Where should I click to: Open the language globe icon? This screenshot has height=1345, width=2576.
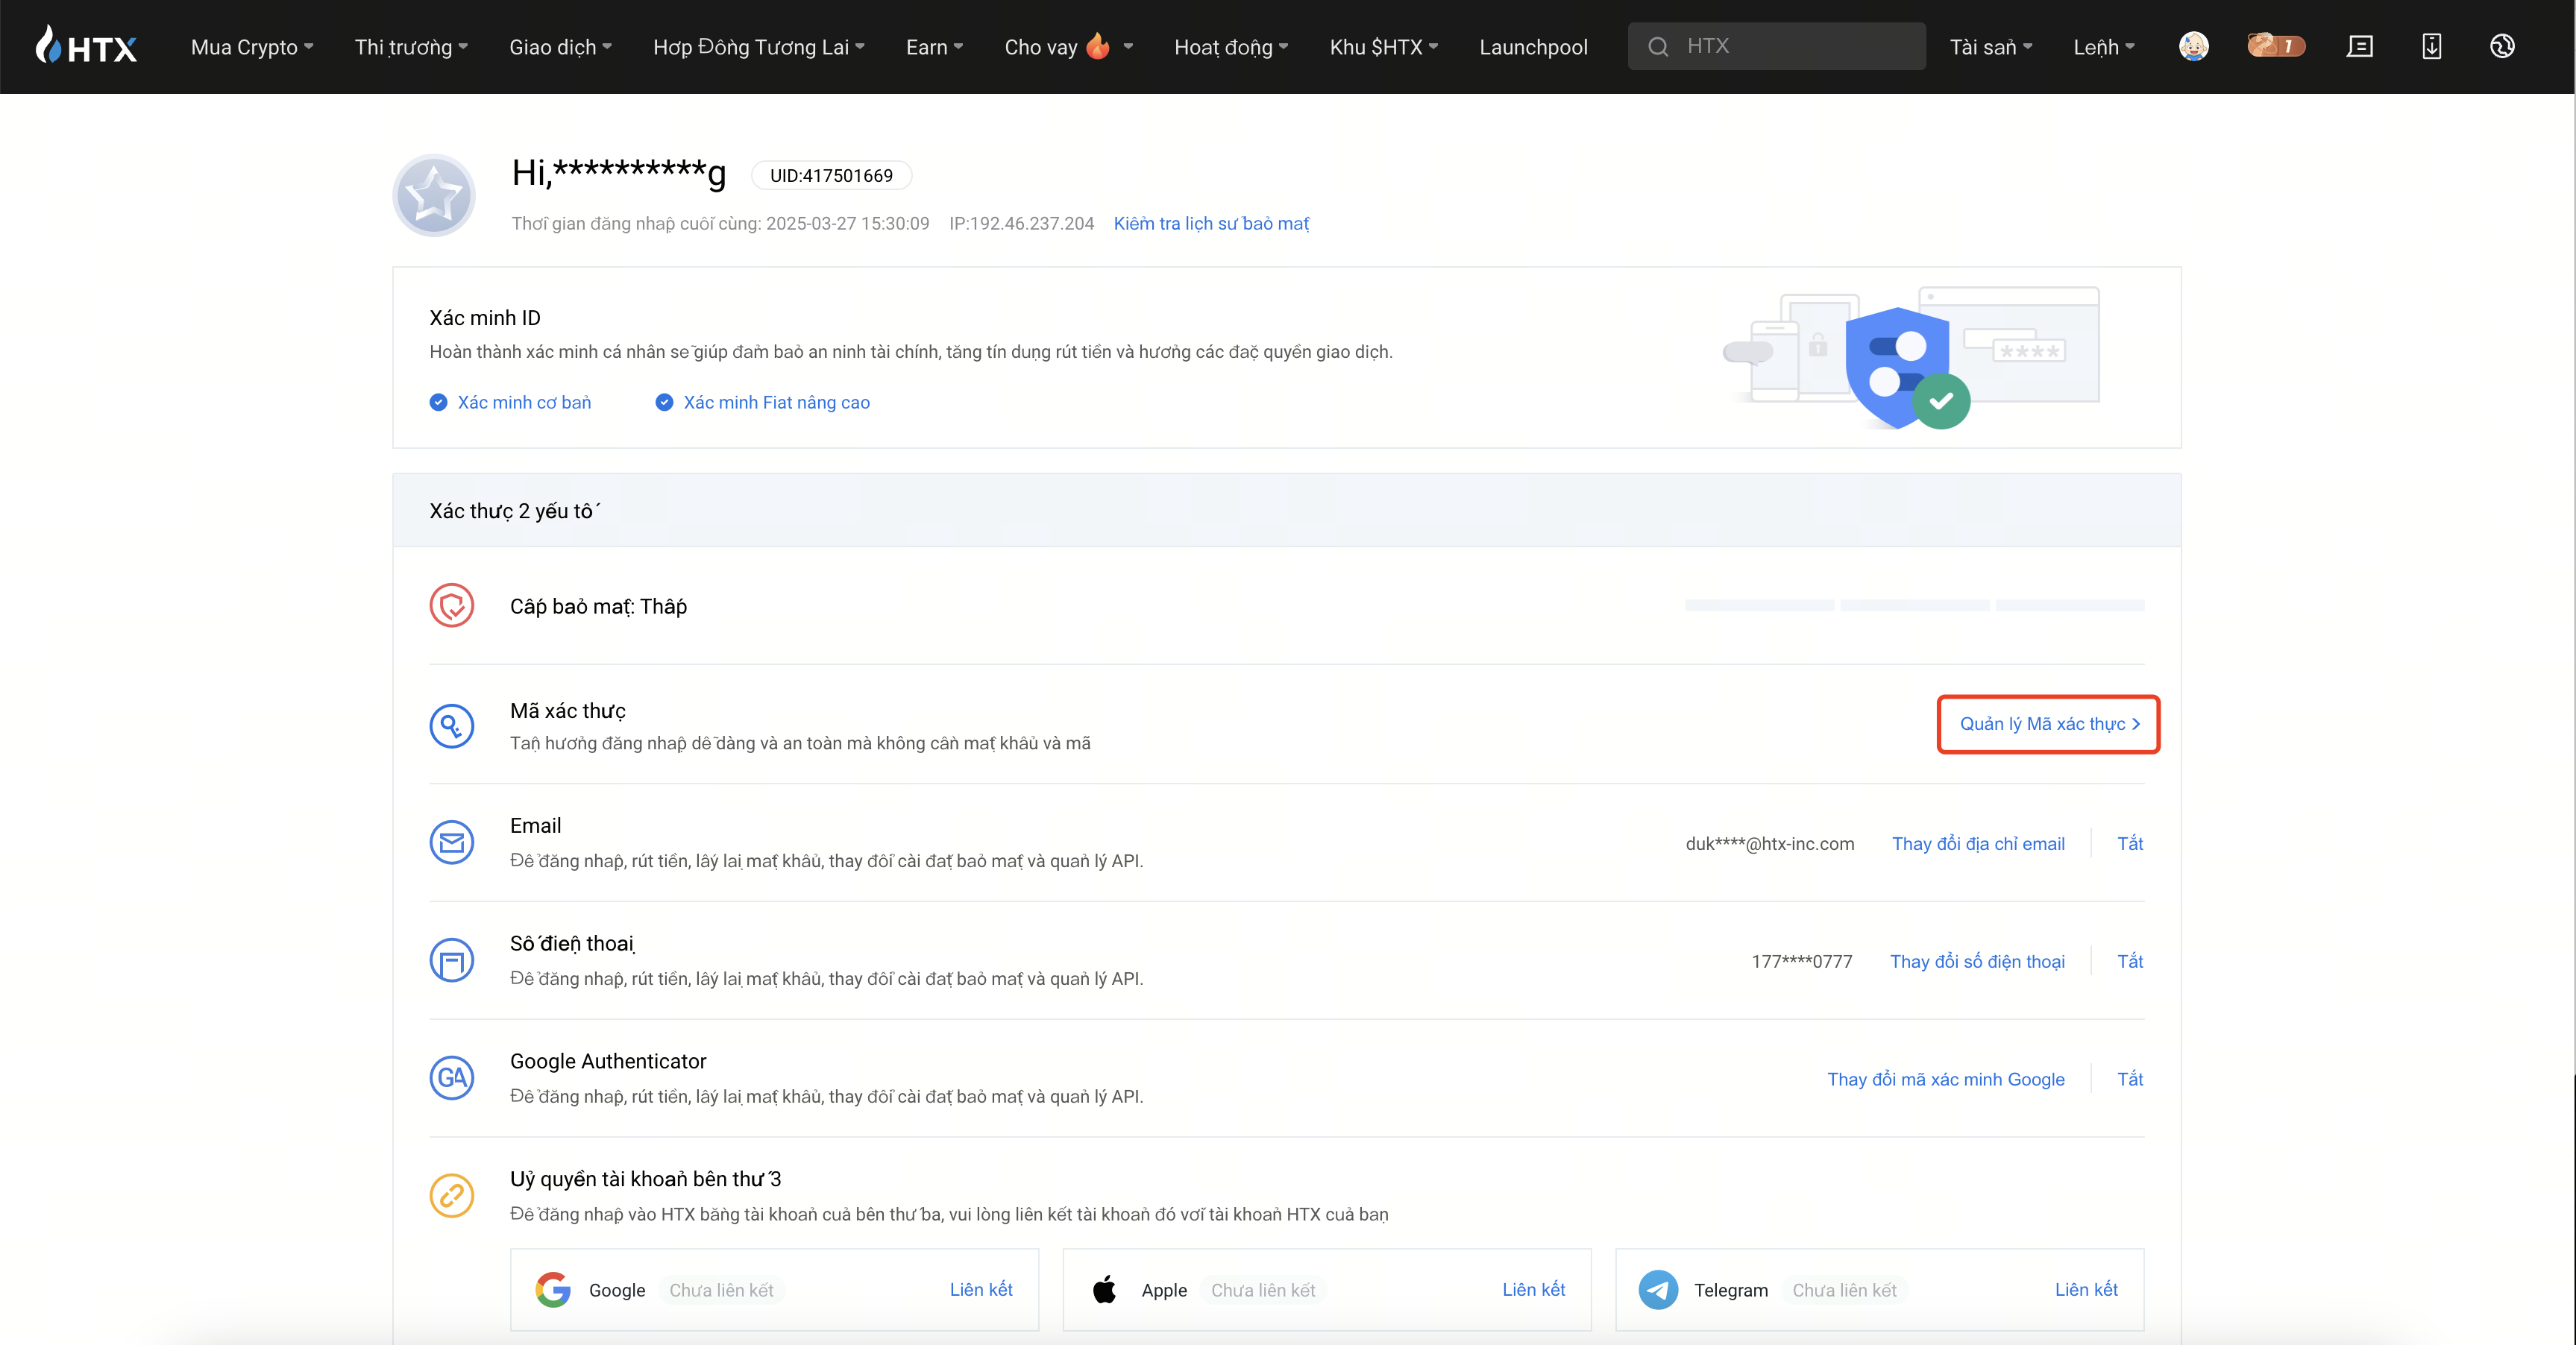[x=2502, y=46]
